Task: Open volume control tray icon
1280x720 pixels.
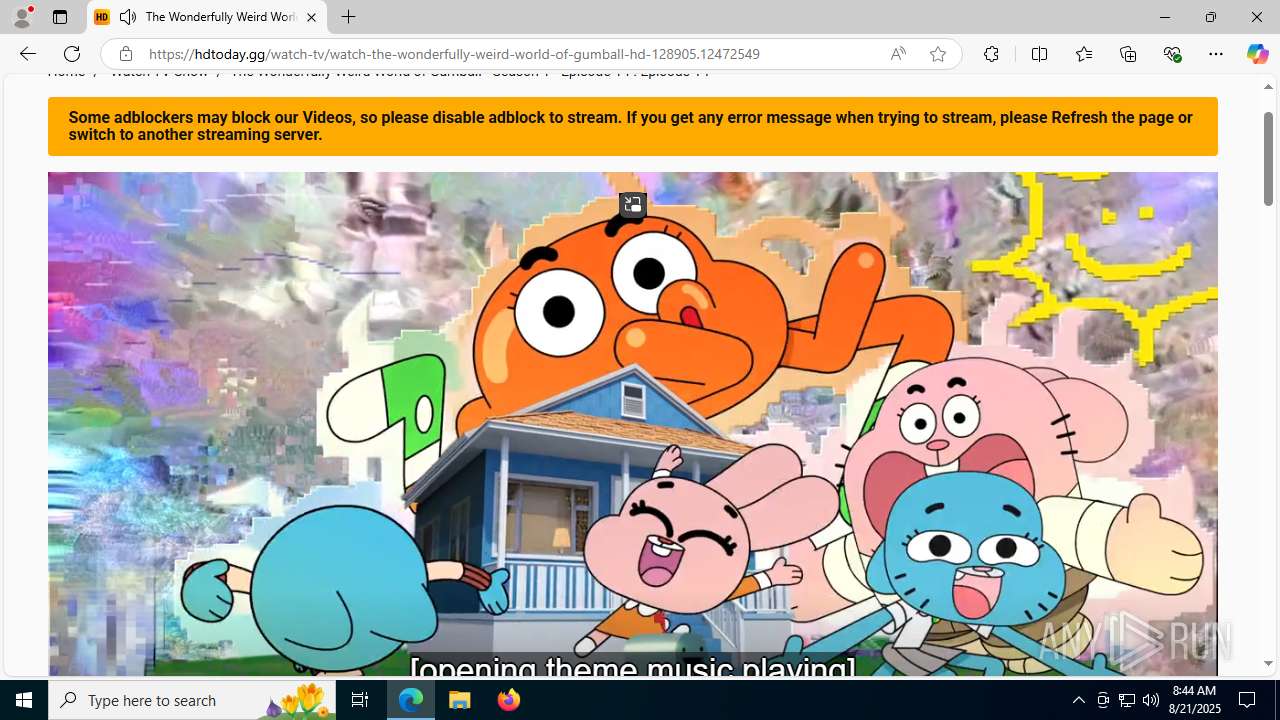Action: (1151, 700)
